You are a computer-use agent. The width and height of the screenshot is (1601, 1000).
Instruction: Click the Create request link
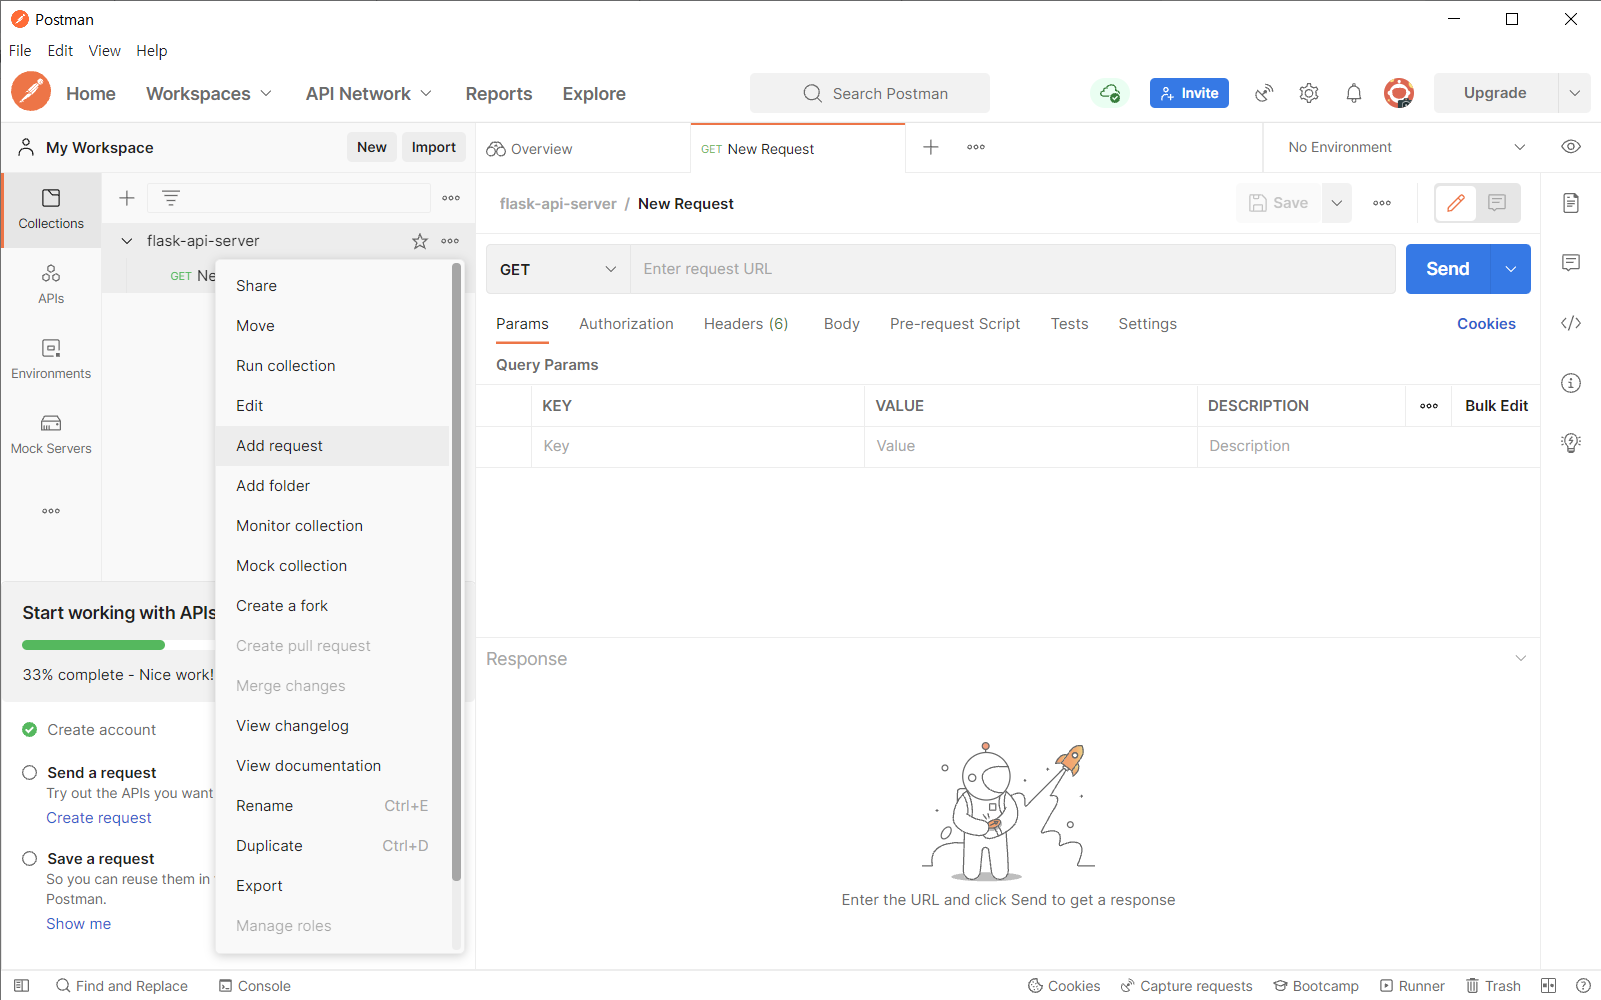coord(99,818)
